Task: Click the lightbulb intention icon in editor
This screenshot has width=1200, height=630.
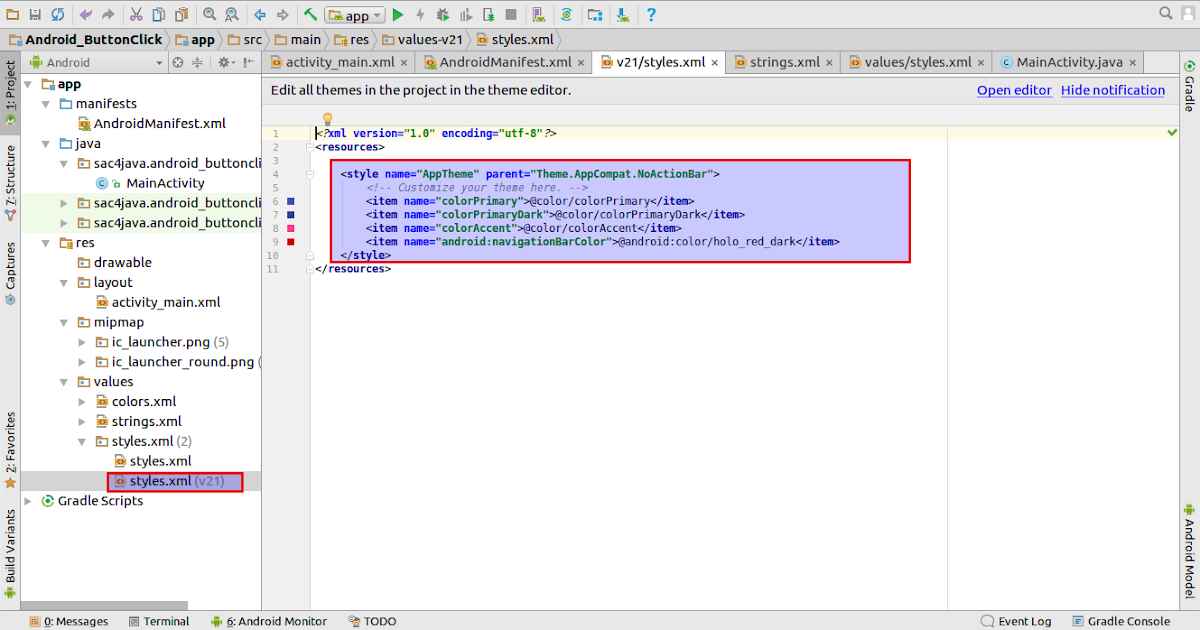Action: 326,120
